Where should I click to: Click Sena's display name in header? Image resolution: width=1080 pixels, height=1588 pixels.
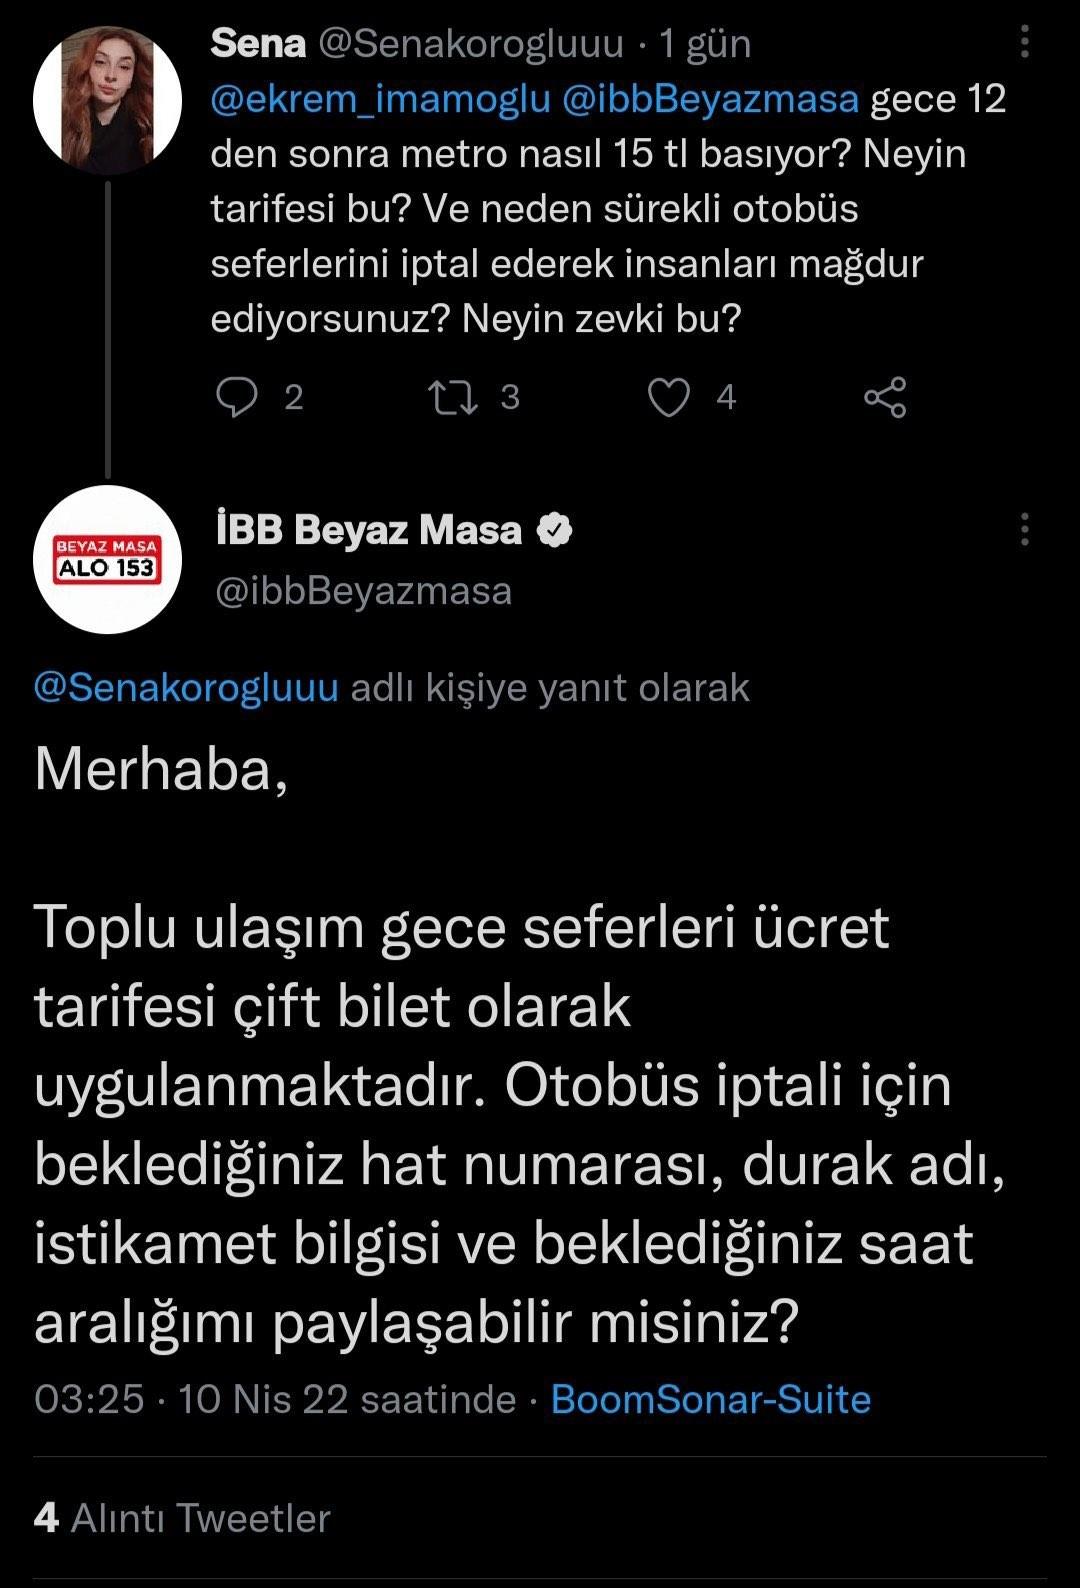pos(258,43)
